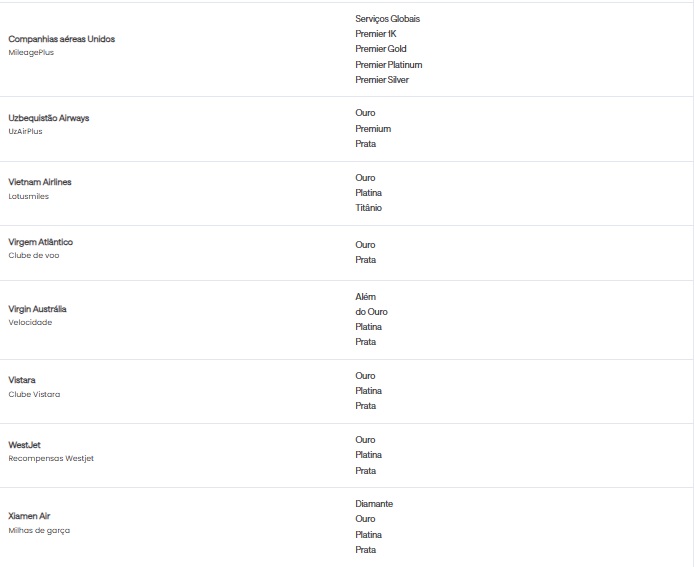This screenshot has height=567, width=694.
Task: Click the Virgem Atlântico airline name
Action: coord(40,242)
